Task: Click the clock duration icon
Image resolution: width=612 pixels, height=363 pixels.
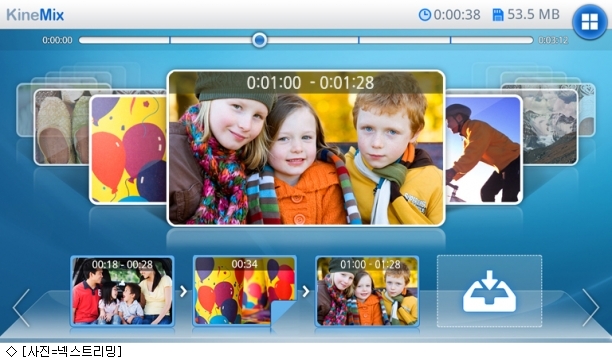Action: coord(425,15)
